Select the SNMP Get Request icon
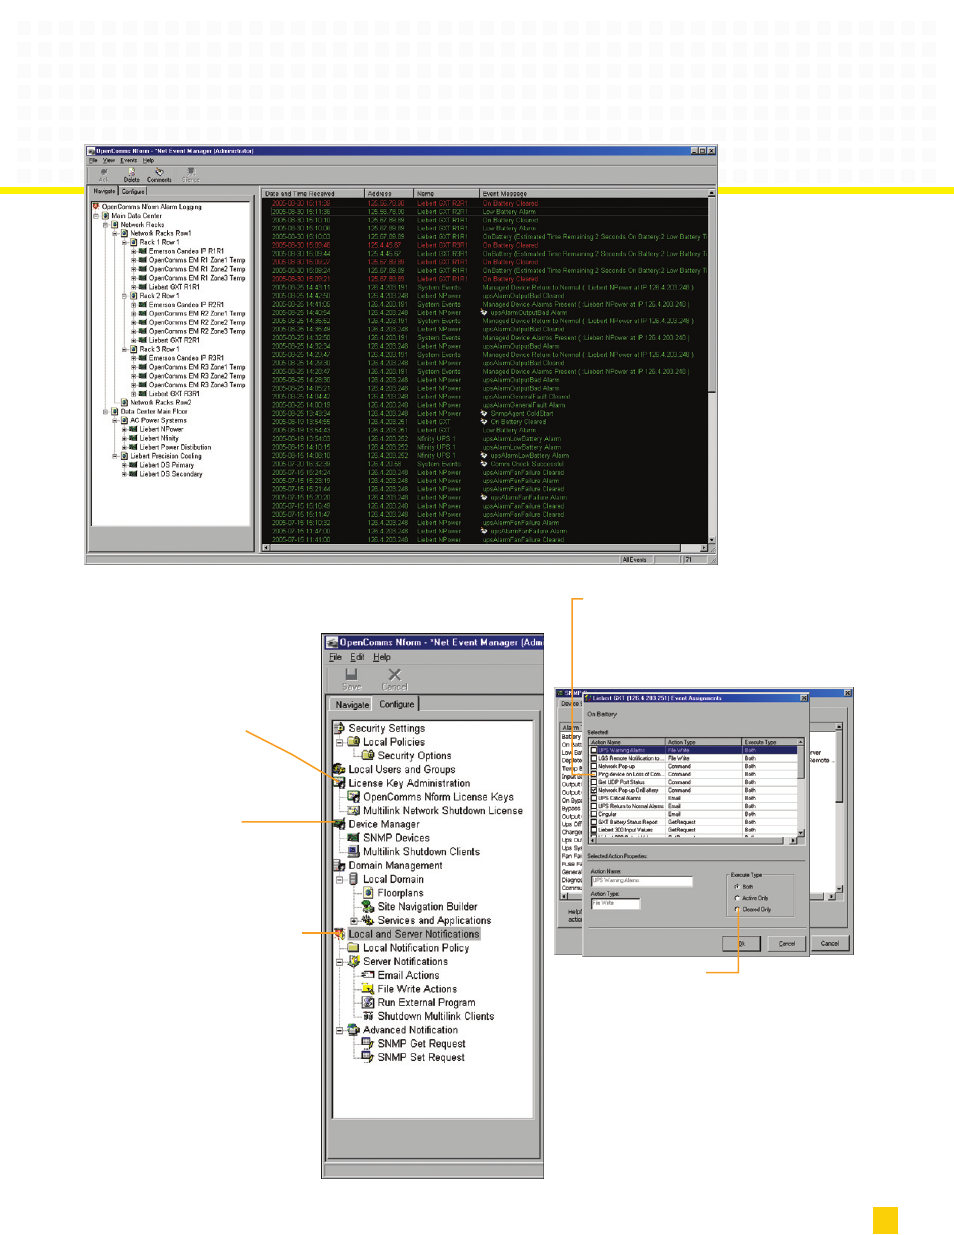954x1235 pixels. click(x=368, y=1043)
